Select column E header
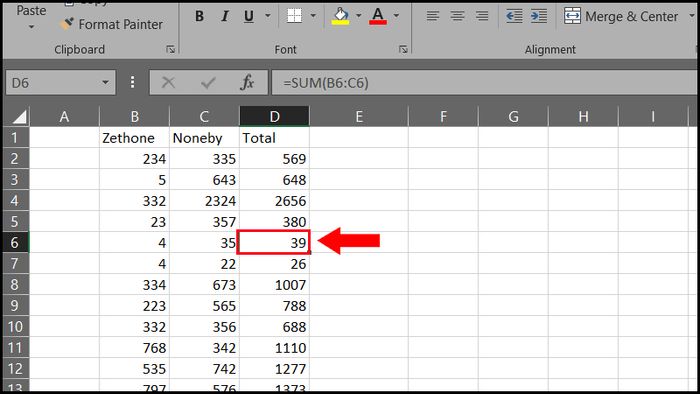The width and height of the screenshot is (700, 394). point(358,116)
